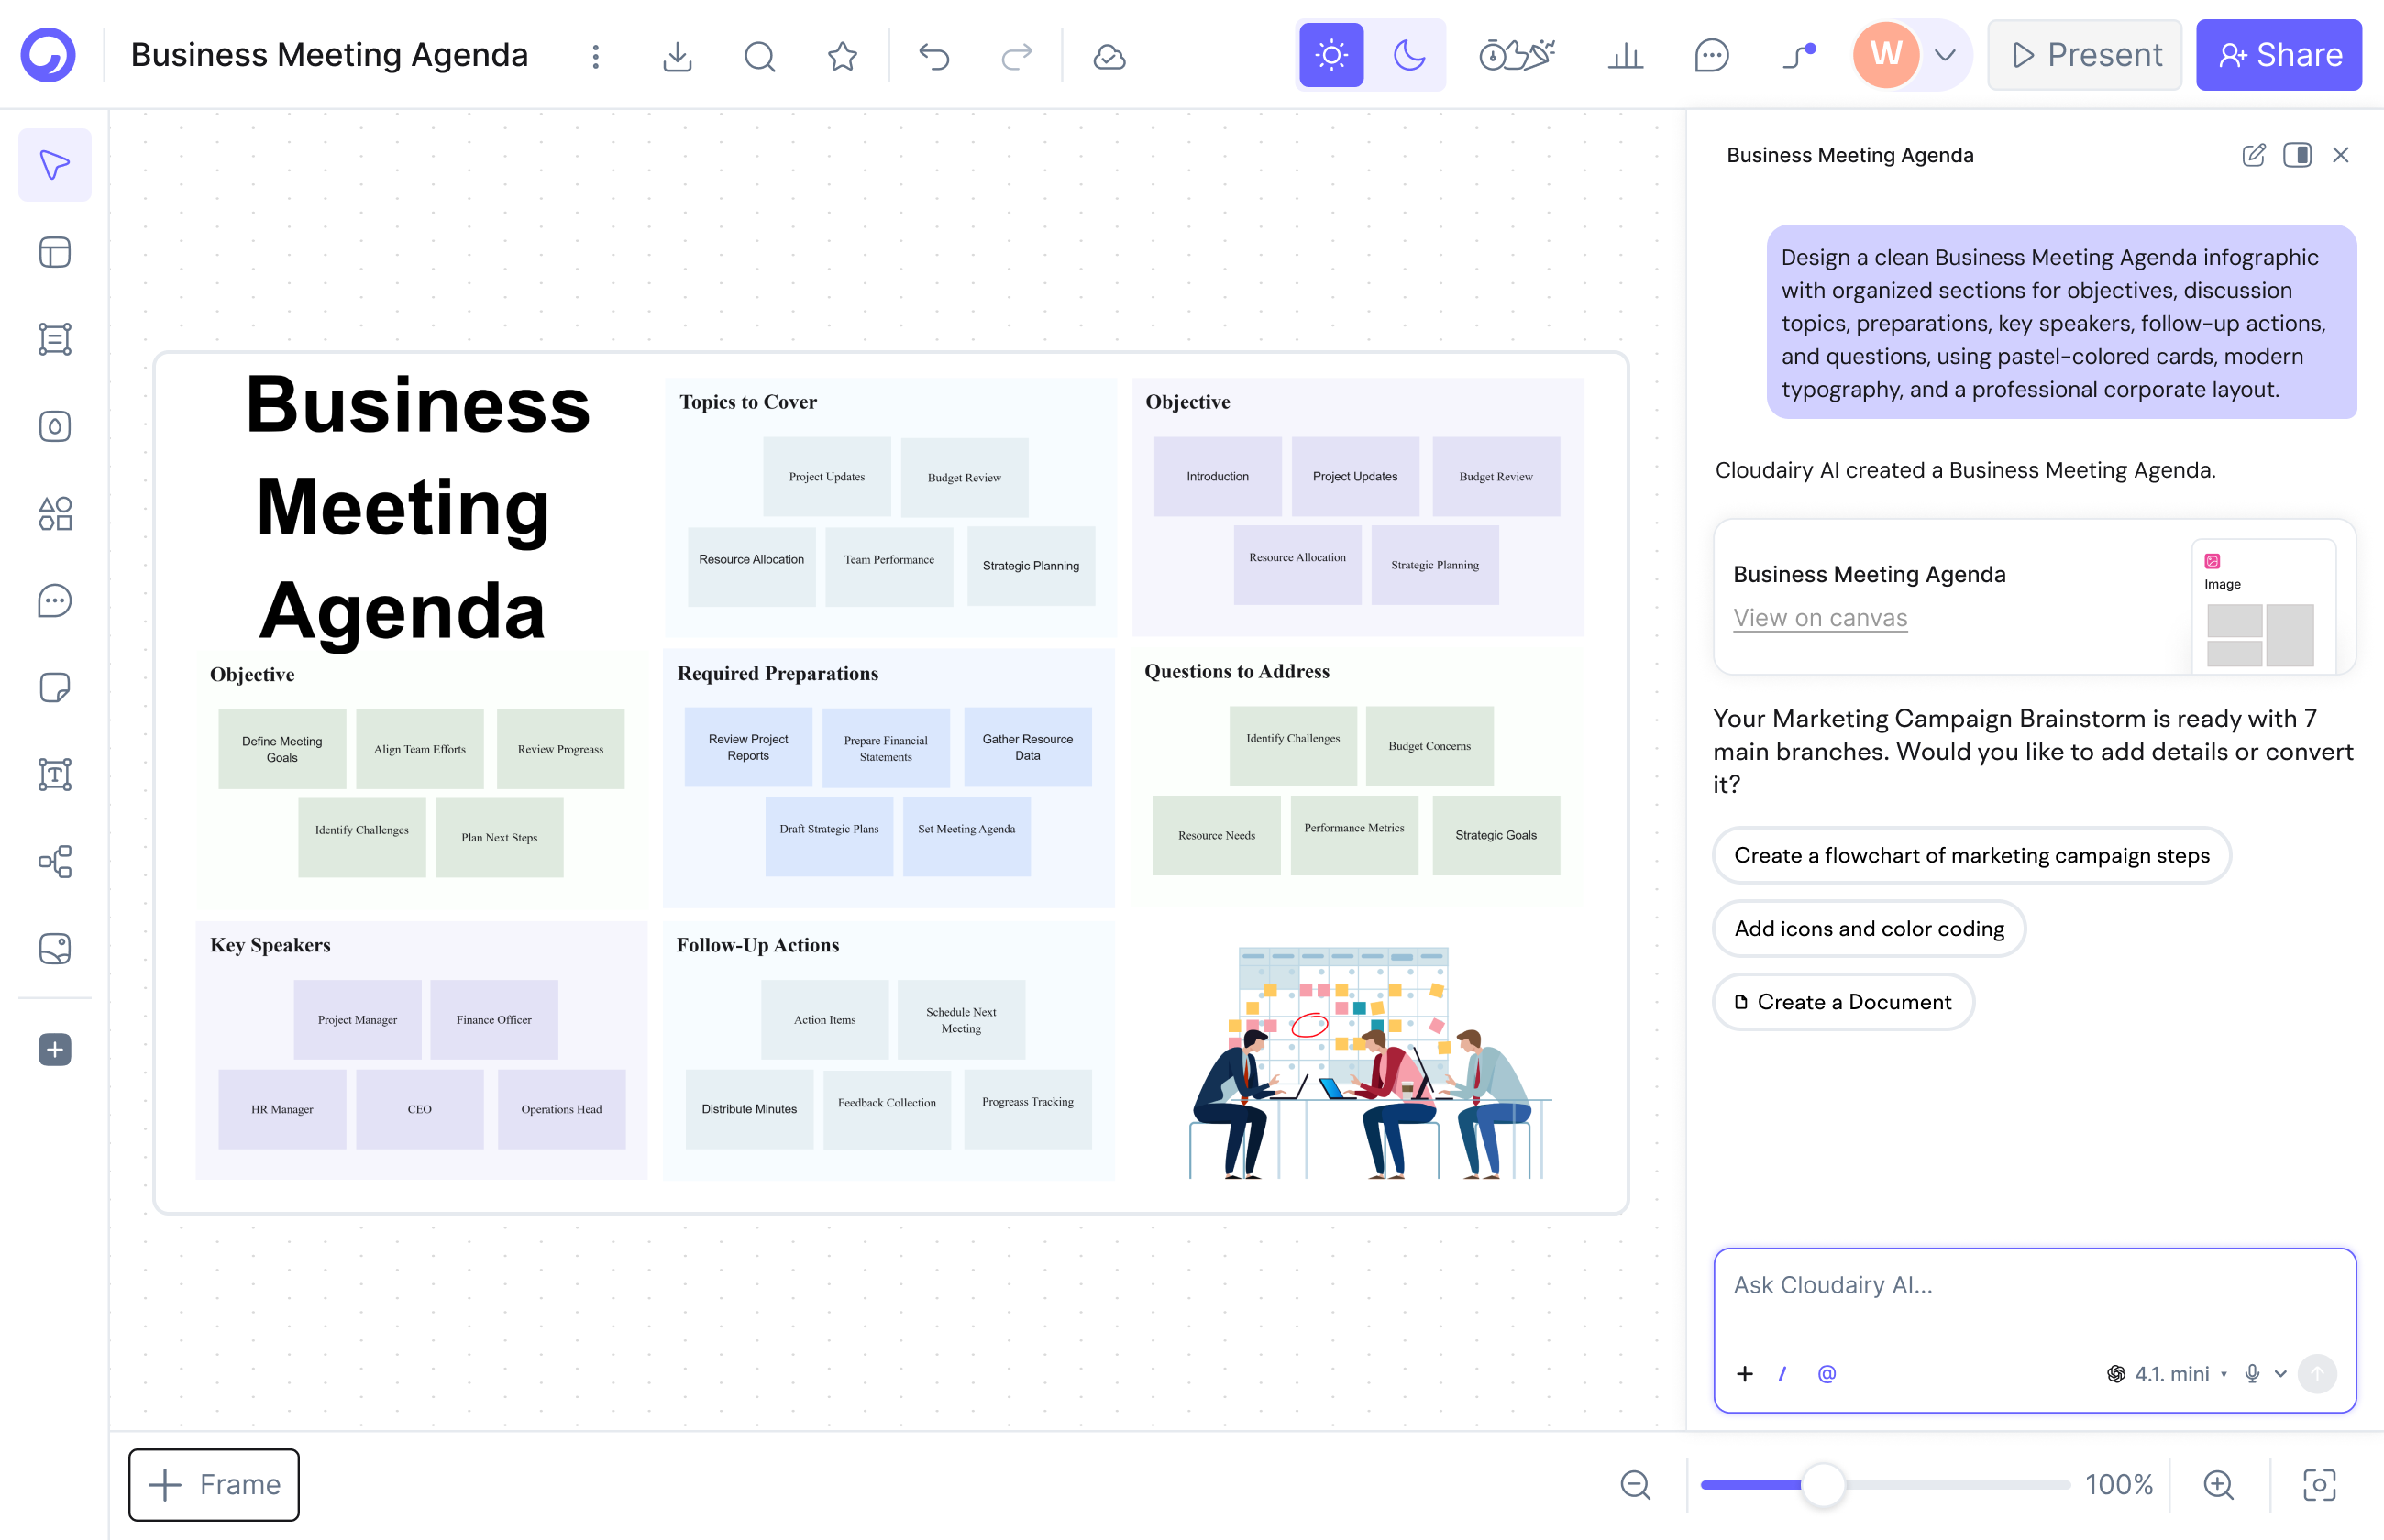The height and width of the screenshot is (1540, 2384).
Task: Open search with magnifier icon
Action: (x=760, y=56)
